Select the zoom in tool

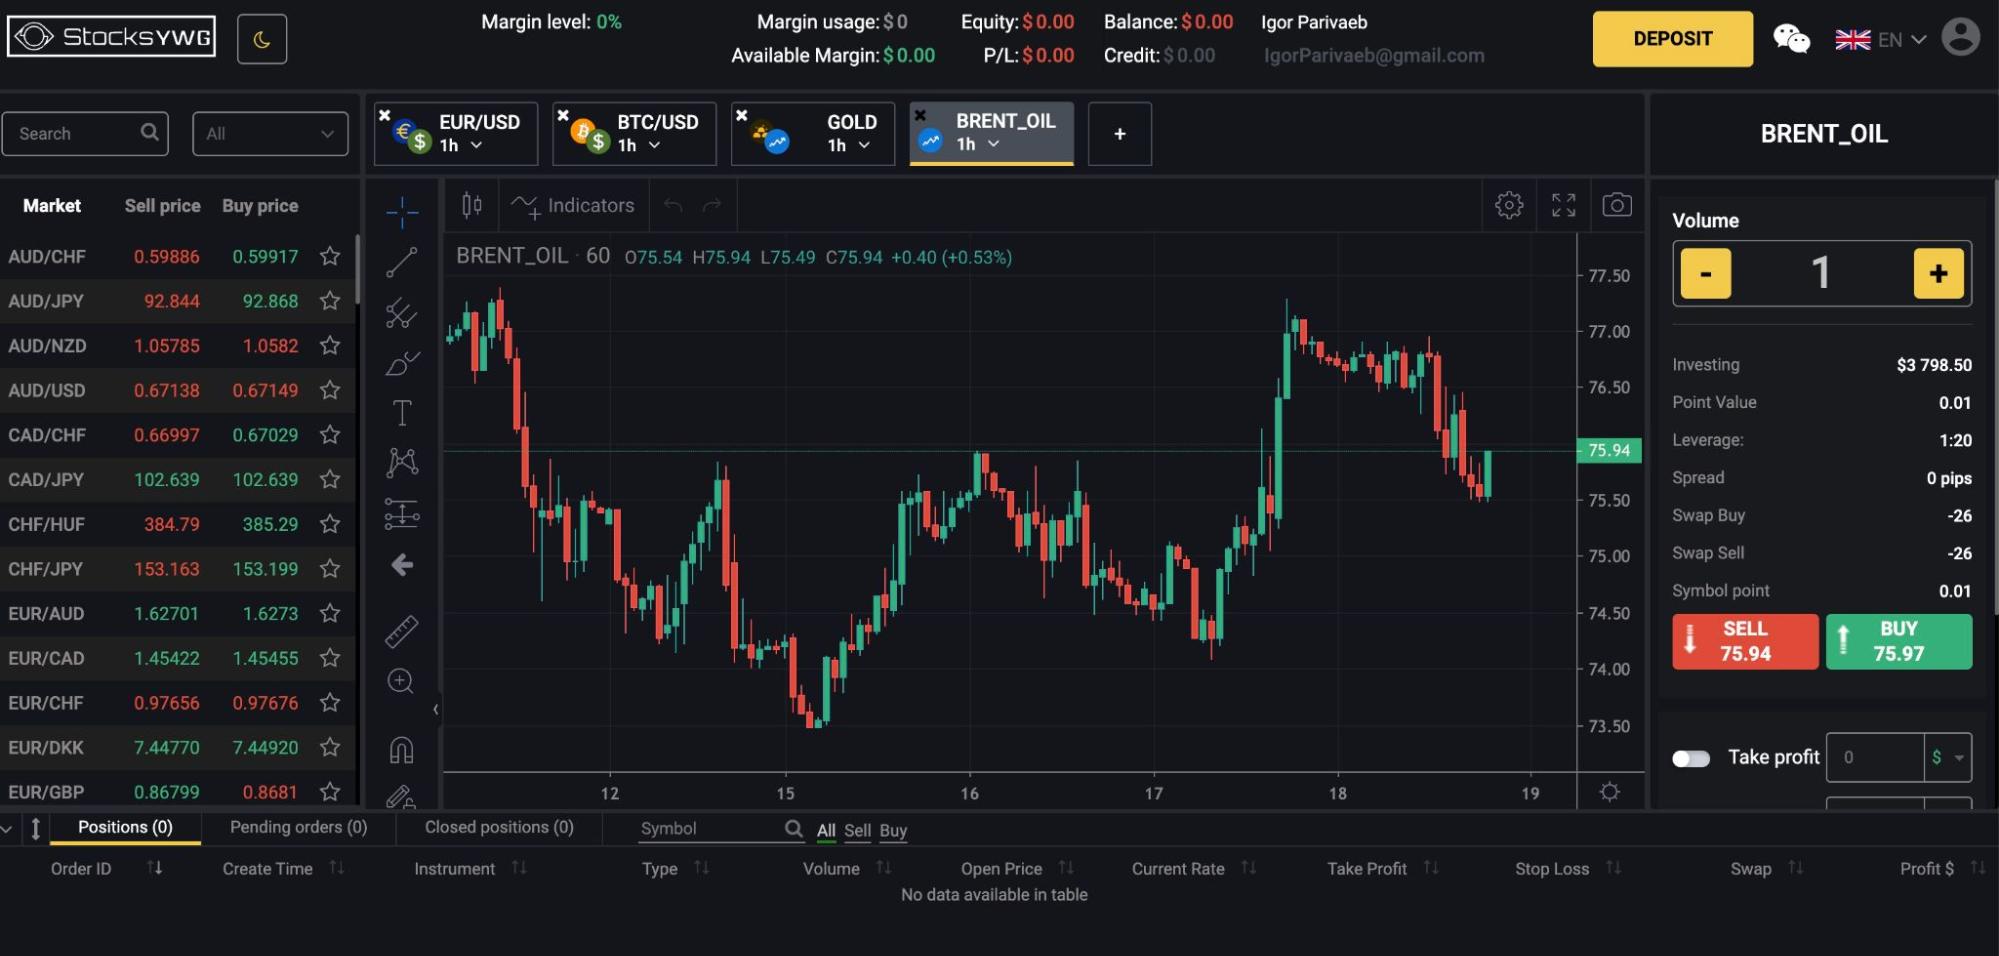pyautogui.click(x=401, y=682)
